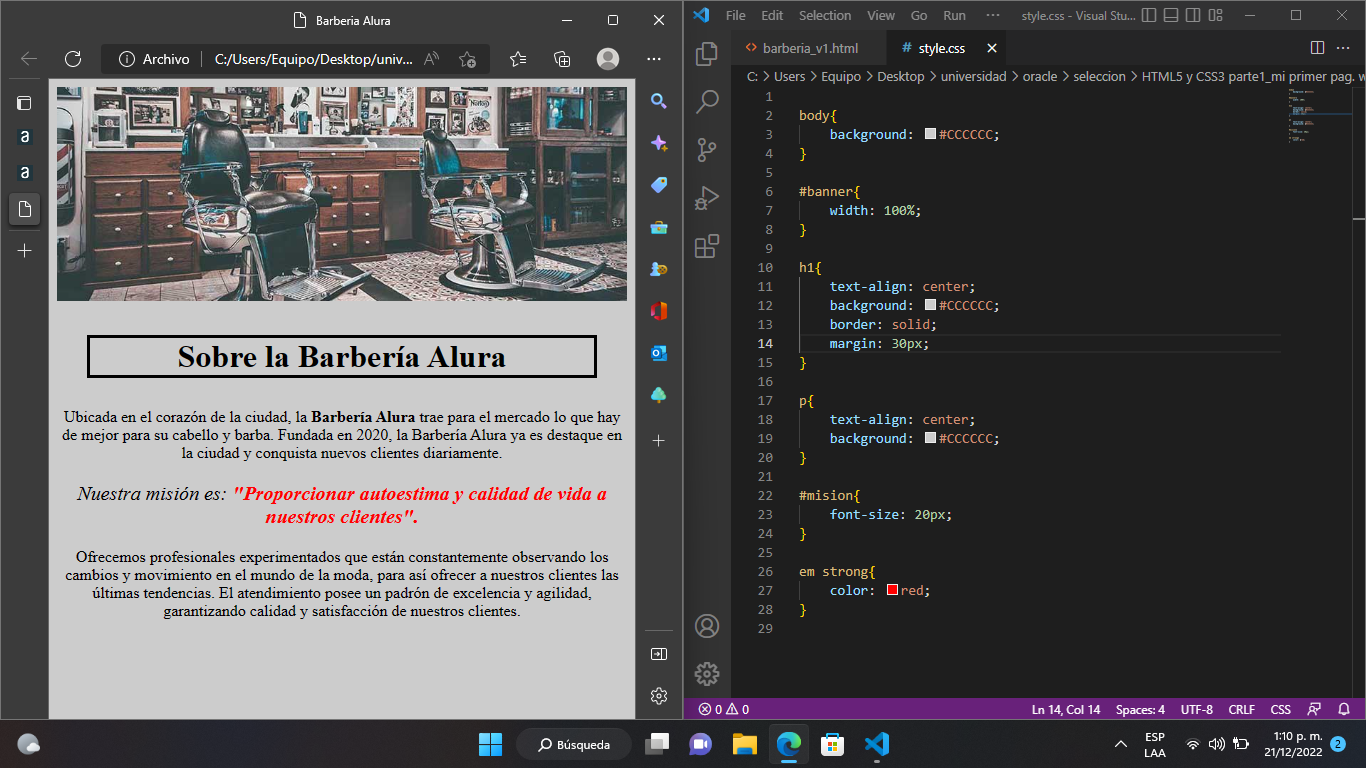This screenshot has width=1366, height=768.
Task: Refresh the Barberia Alura page in Edge
Action: [72, 59]
